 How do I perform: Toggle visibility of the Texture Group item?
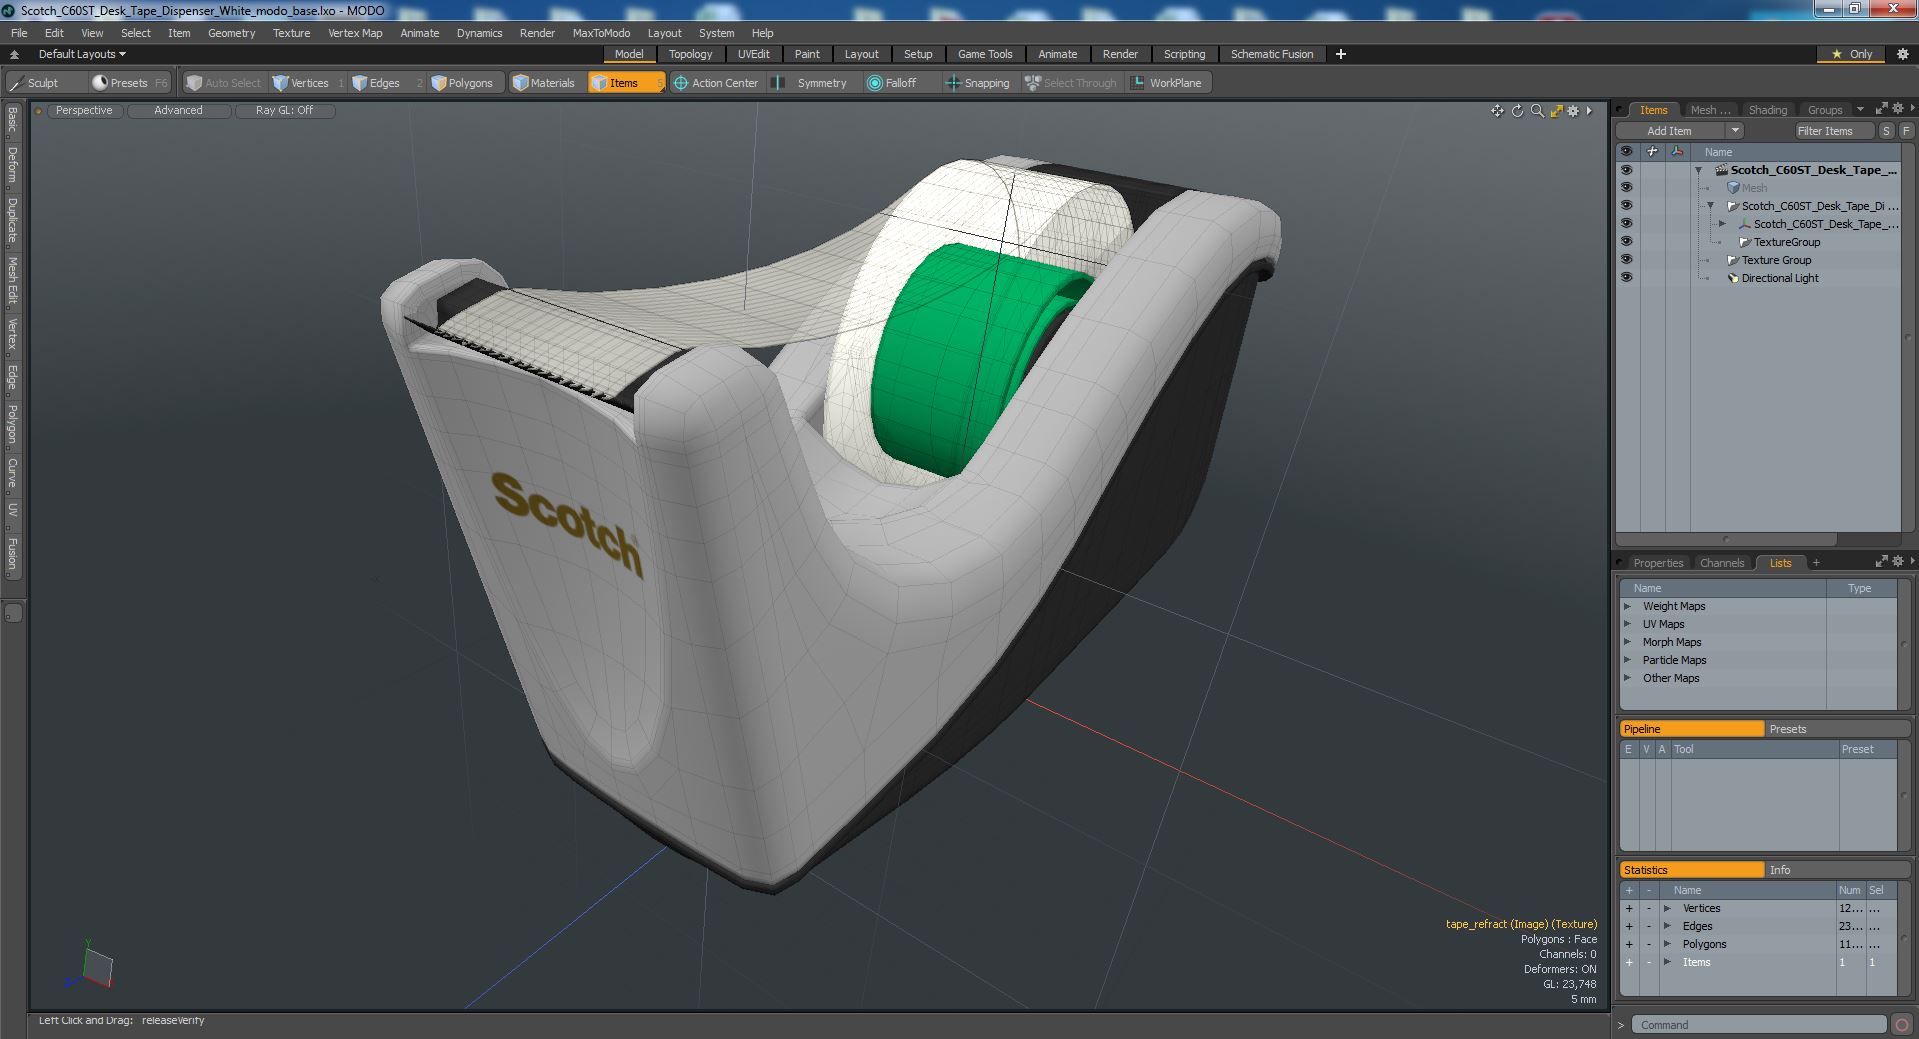pyautogui.click(x=1626, y=260)
